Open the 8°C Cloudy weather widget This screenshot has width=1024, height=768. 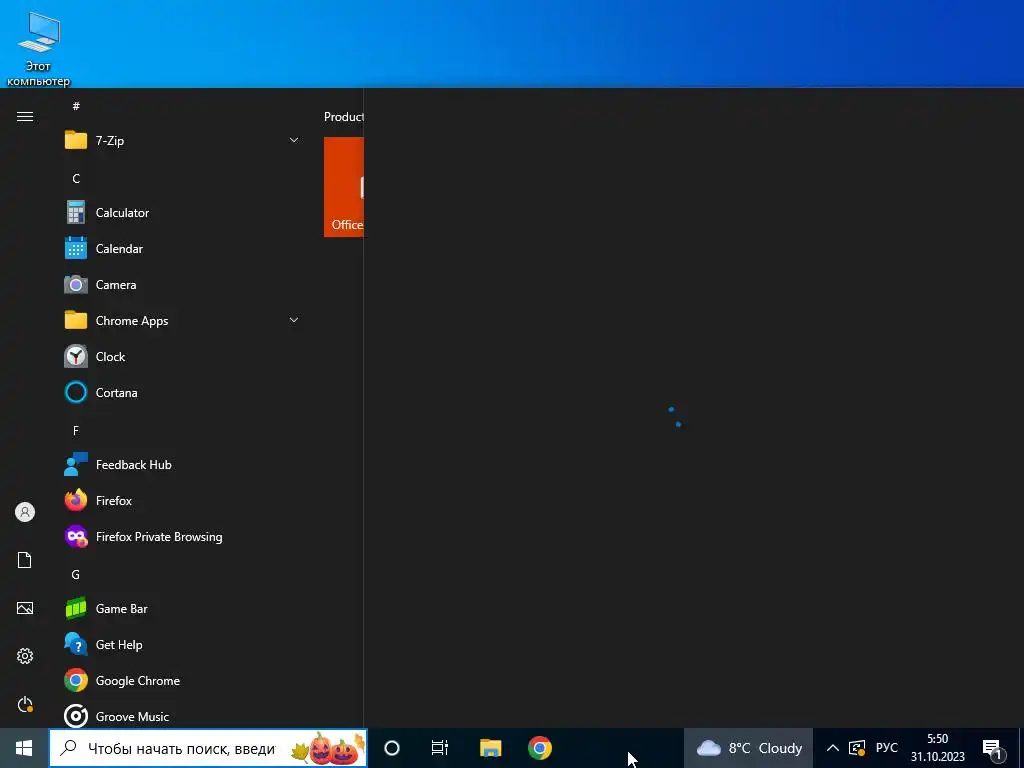pos(749,748)
